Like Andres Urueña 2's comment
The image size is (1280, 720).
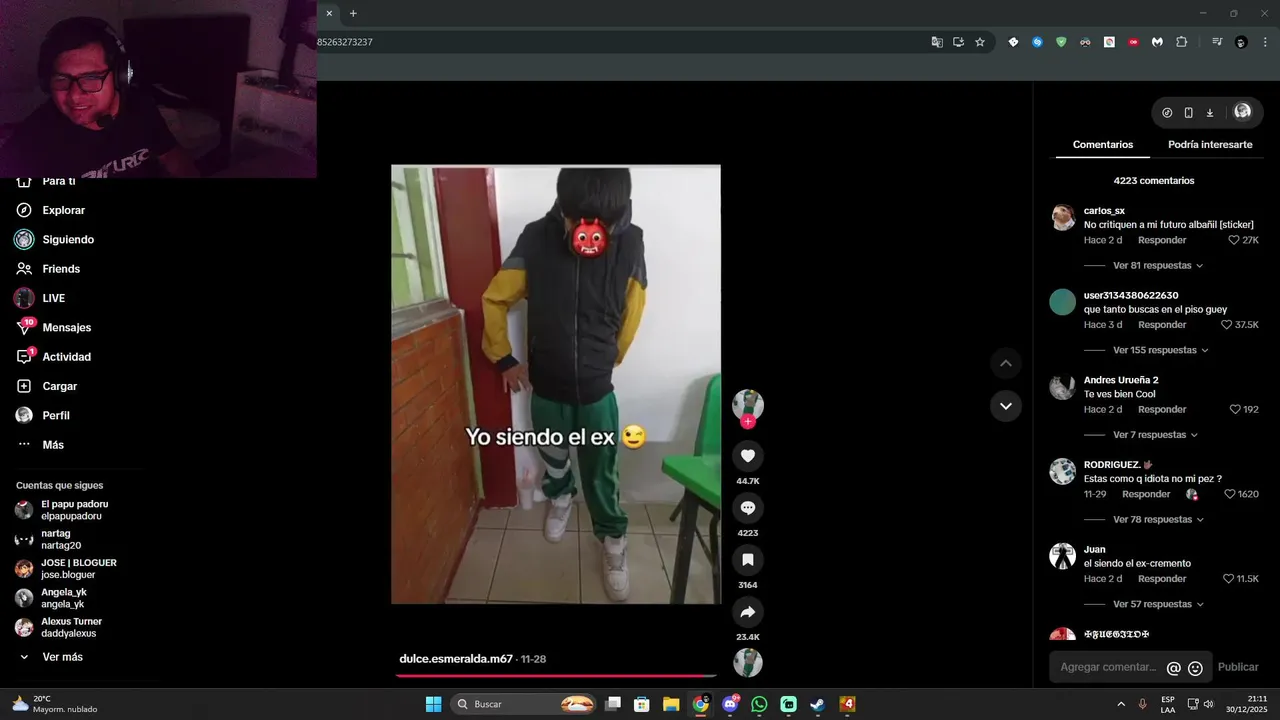1235,410
